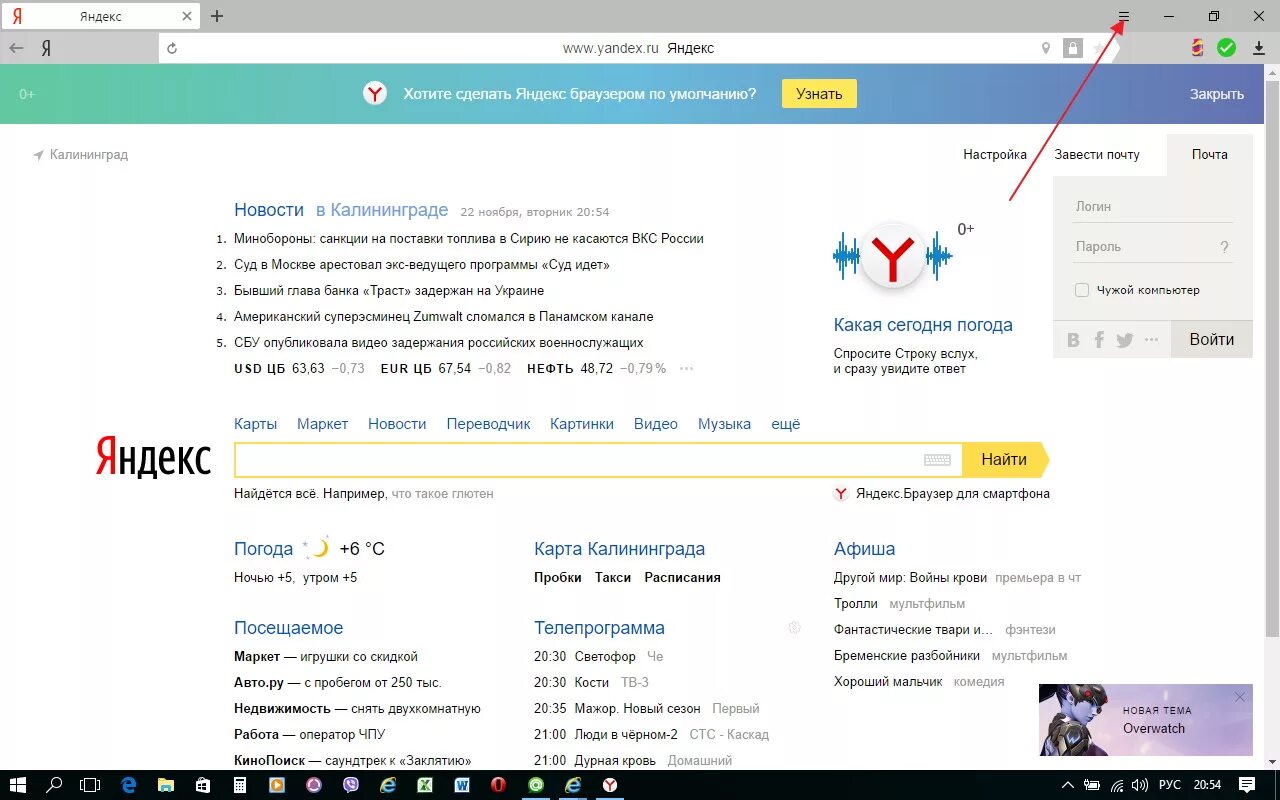Click the password help question mark
Image resolution: width=1280 pixels, height=800 pixels.
point(1224,247)
